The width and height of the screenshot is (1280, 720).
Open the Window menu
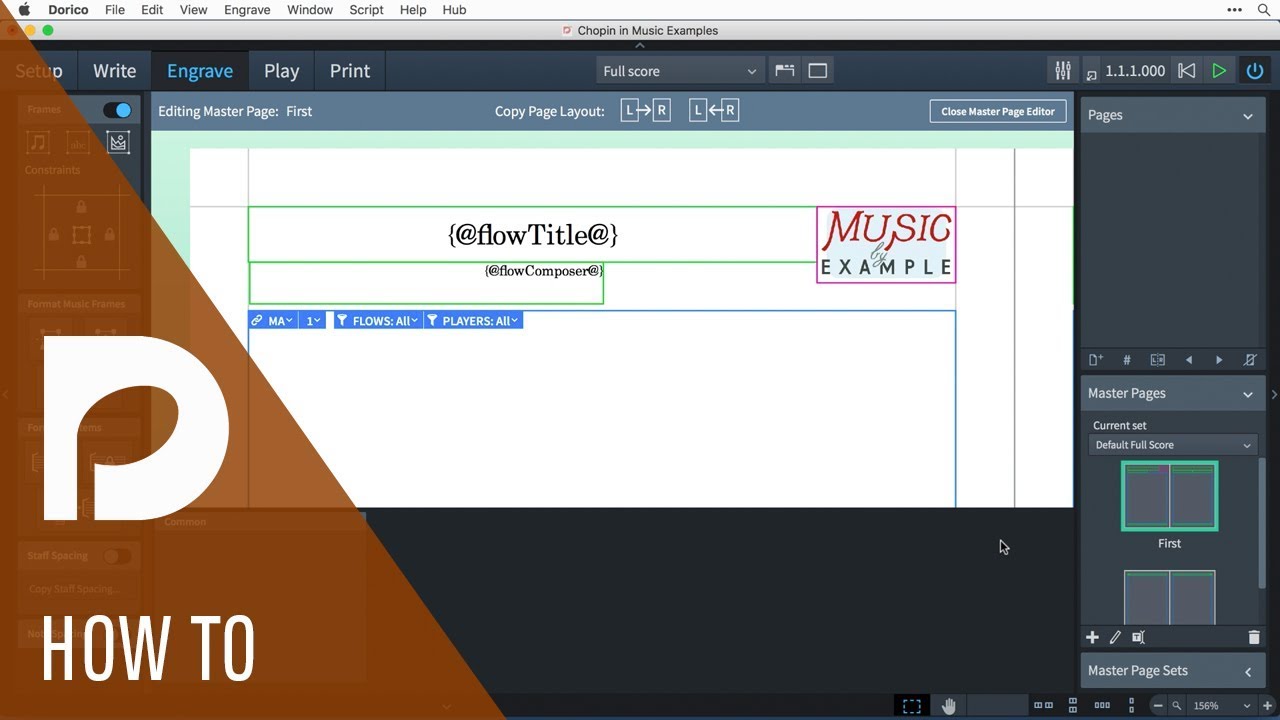click(310, 10)
